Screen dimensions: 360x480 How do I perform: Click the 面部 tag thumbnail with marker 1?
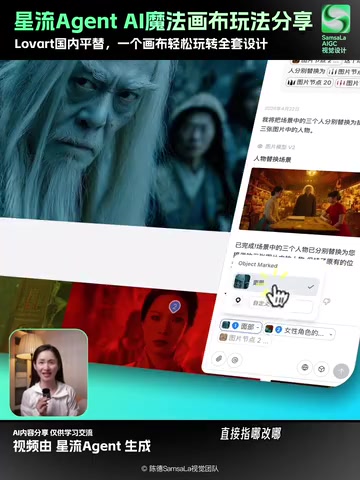coord(226,325)
